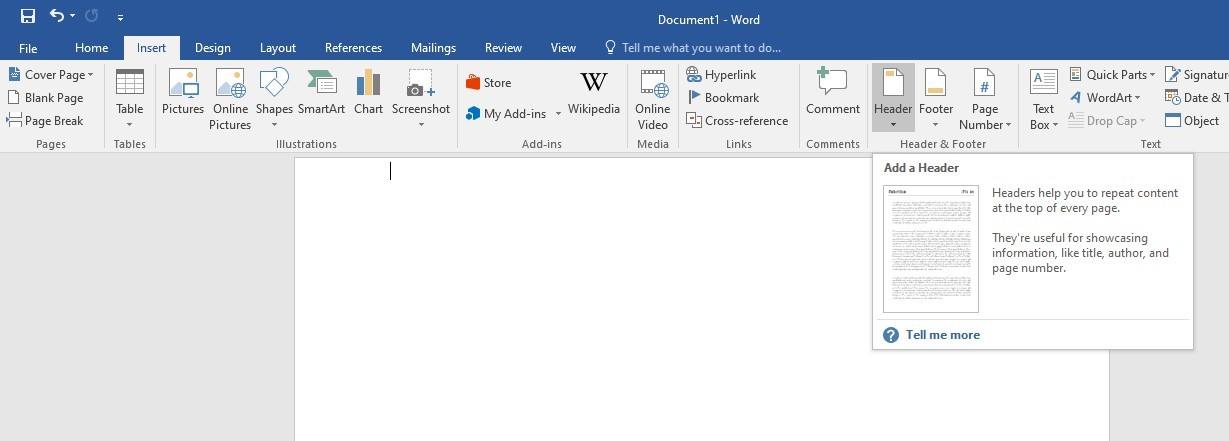Viewport: 1229px width, 441px height.
Task: Insert a Chart
Action: tap(368, 95)
